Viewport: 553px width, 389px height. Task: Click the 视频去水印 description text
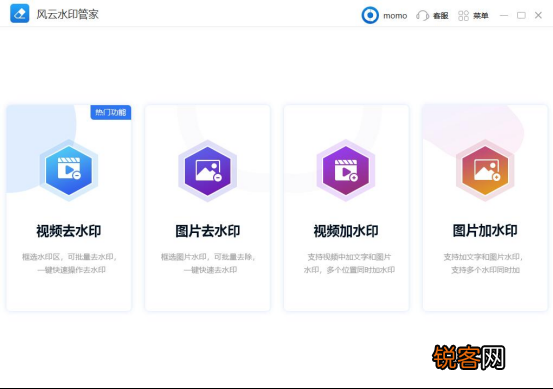tap(69, 263)
